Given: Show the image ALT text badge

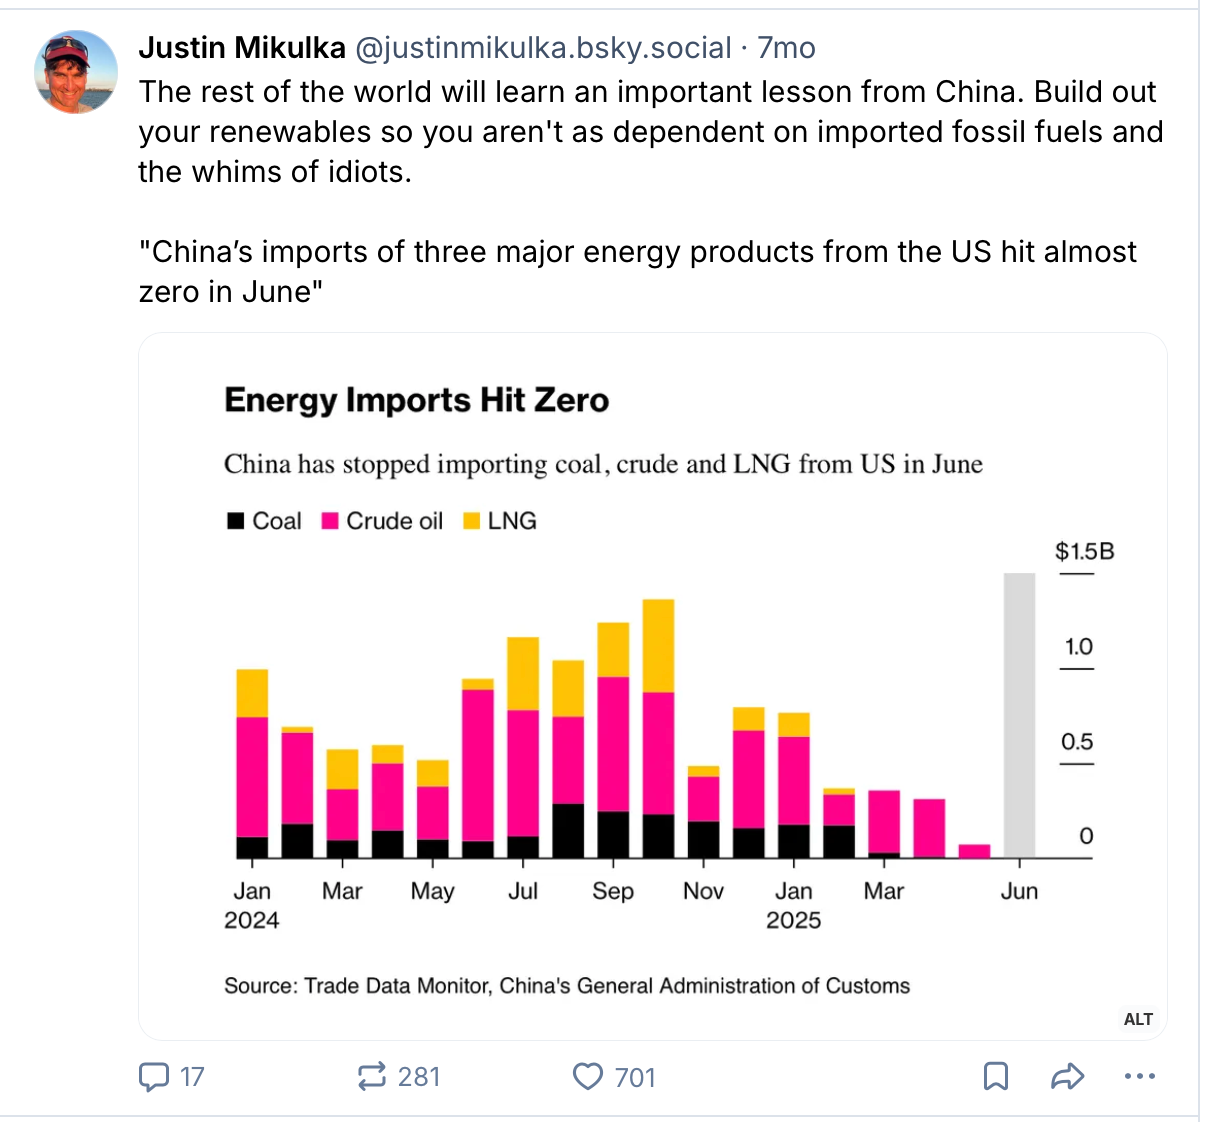Looking at the screenshot, I should 1138,1019.
